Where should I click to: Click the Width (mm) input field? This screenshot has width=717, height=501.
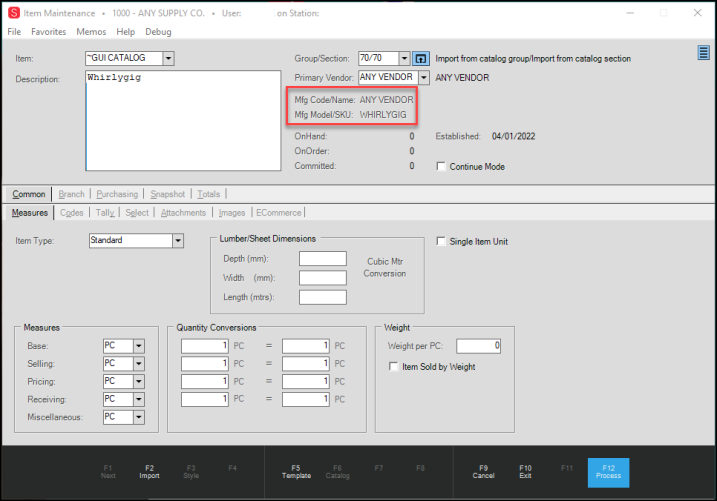(323, 278)
